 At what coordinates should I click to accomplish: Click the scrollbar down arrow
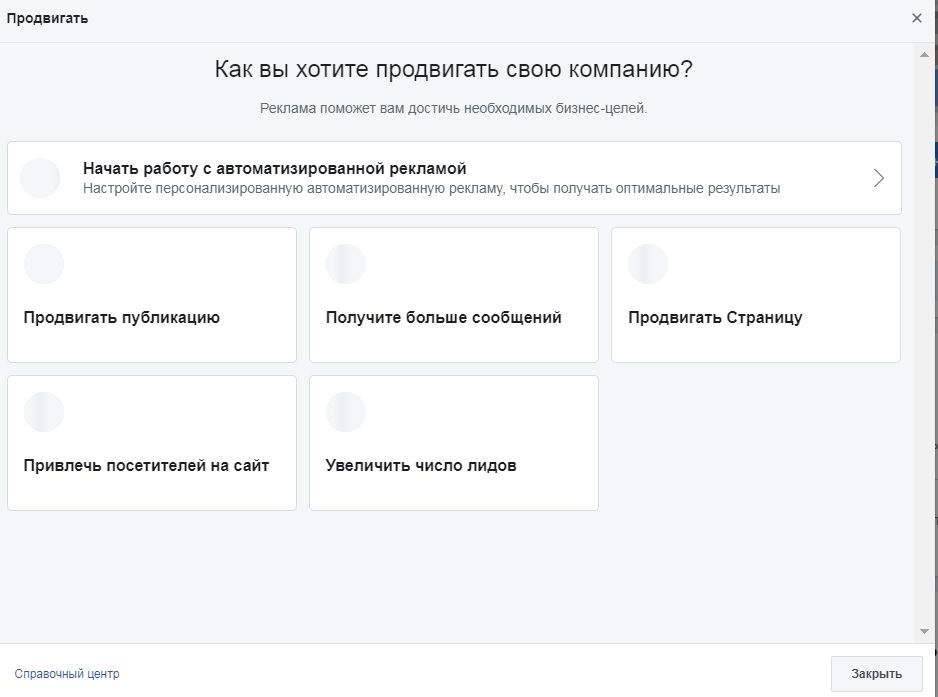click(924, 631)
